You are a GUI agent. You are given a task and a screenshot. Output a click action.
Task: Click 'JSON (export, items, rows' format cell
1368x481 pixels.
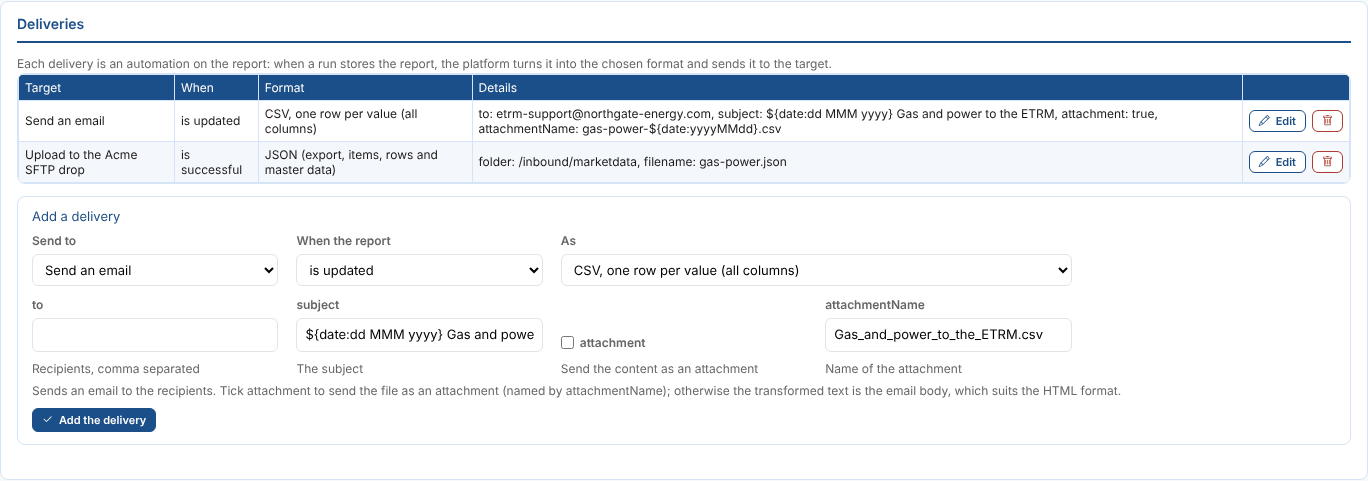click(365, 162)
